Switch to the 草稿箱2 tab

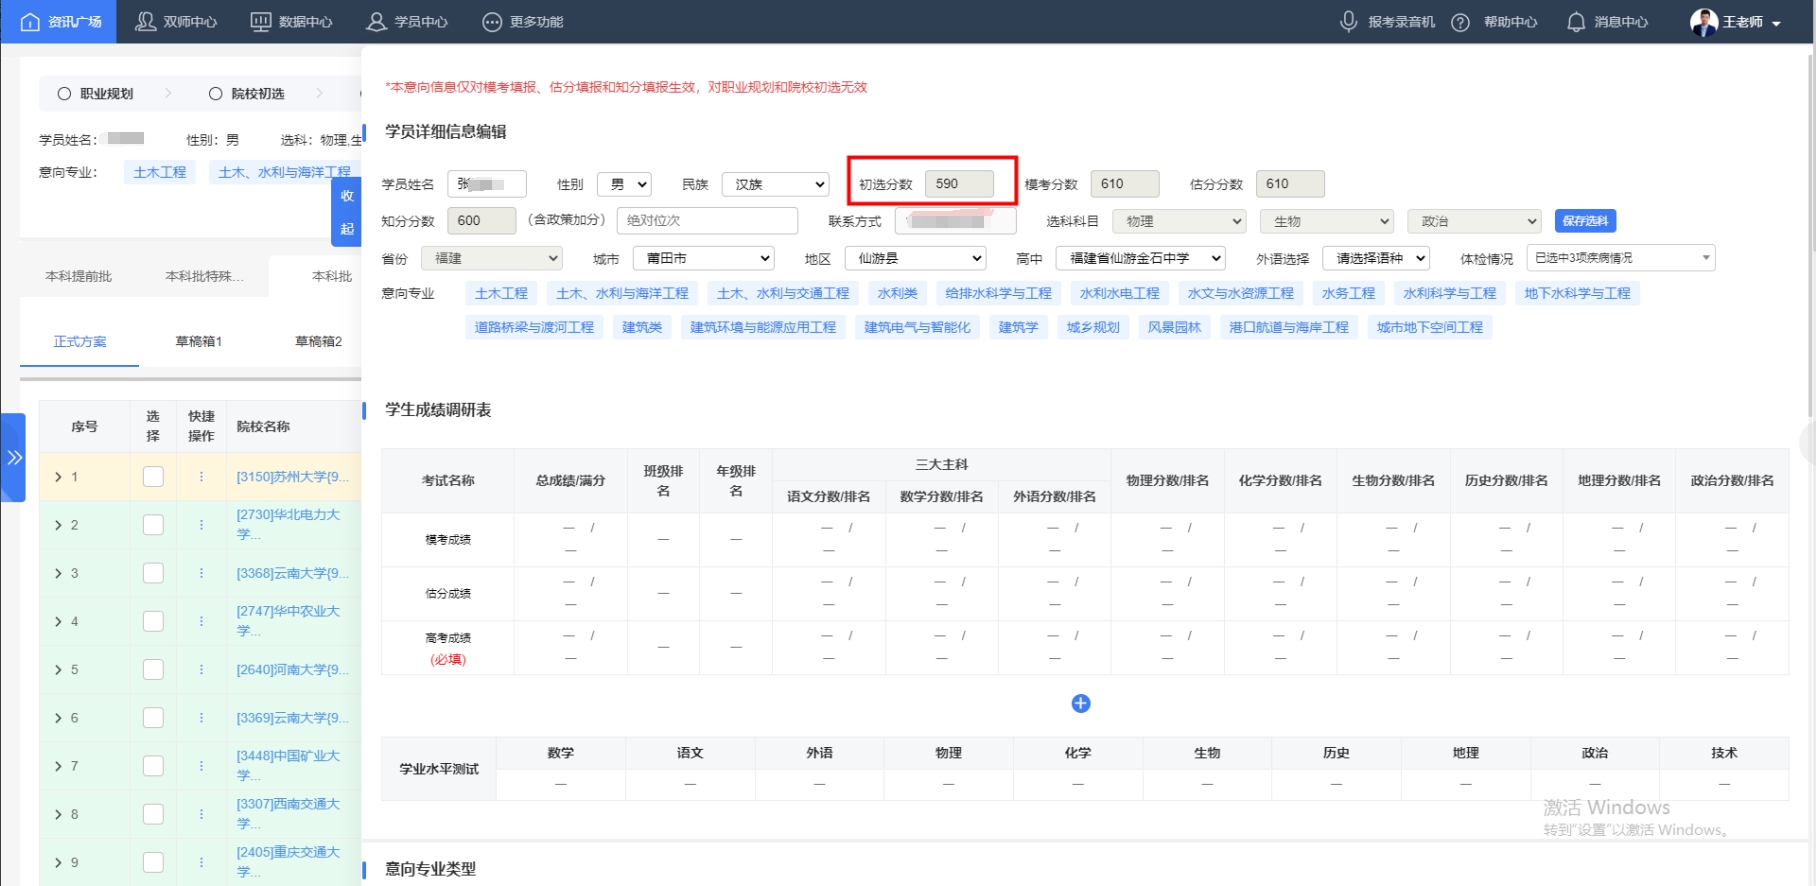[319, 341]
